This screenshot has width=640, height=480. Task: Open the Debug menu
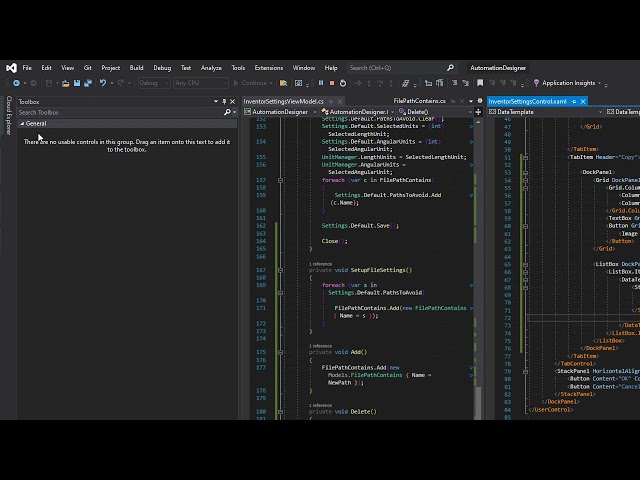[162, 68]
